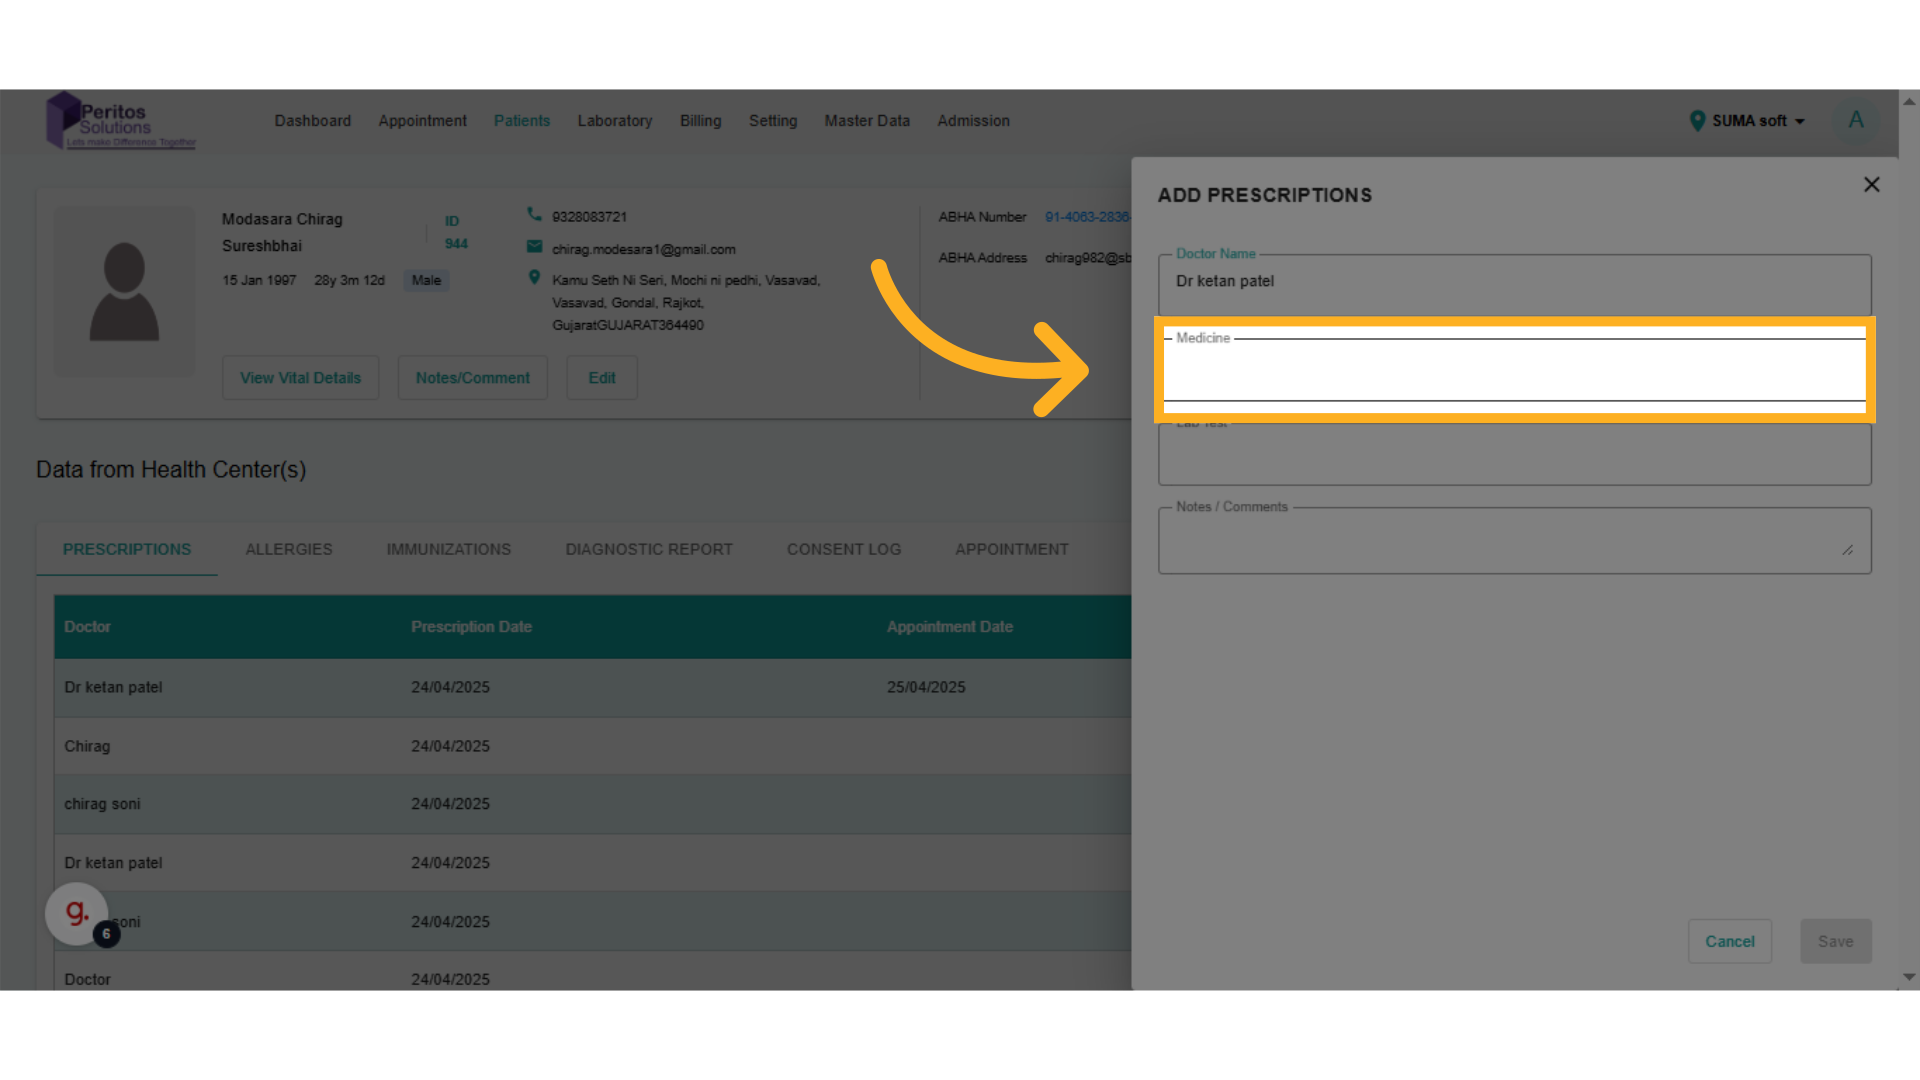
Task: Open the Lab Test selection field
Action: (1513, 458)
